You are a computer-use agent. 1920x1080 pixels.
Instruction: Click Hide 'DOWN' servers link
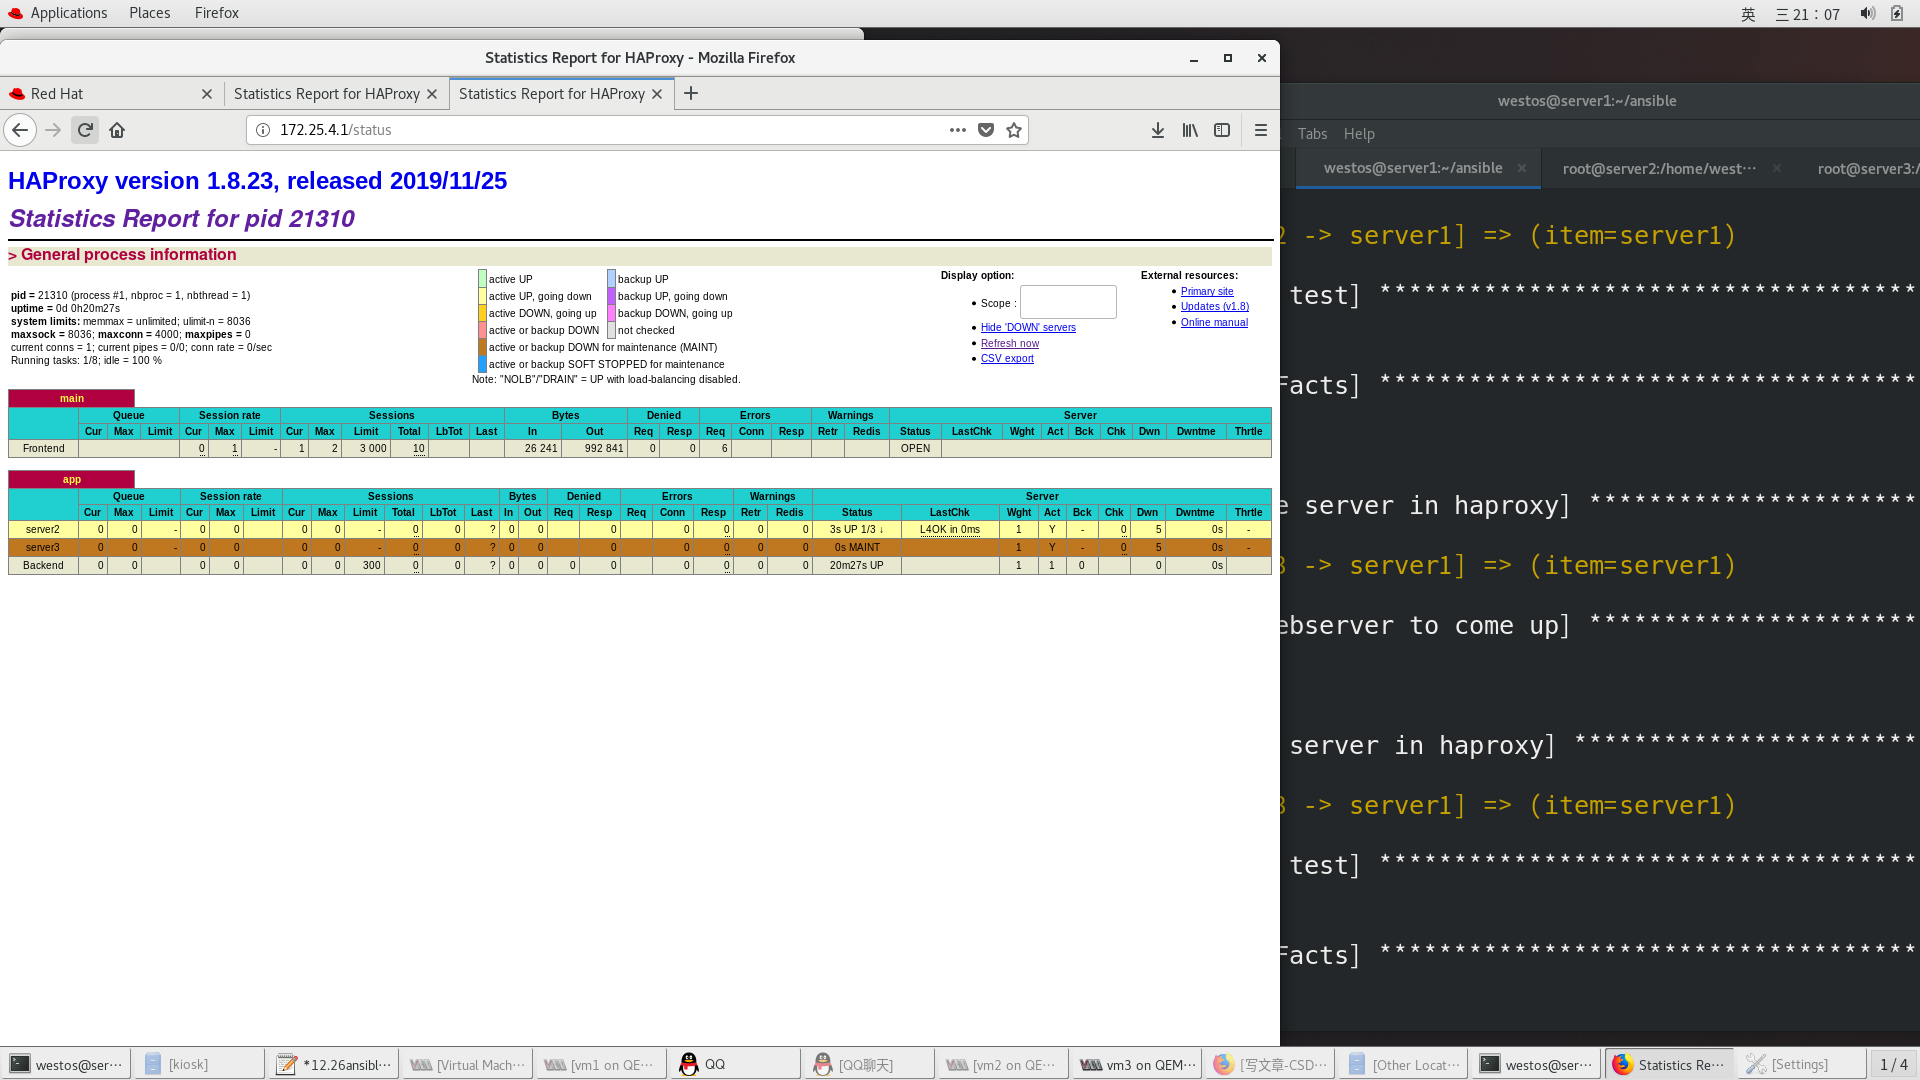pos(1028,328)
